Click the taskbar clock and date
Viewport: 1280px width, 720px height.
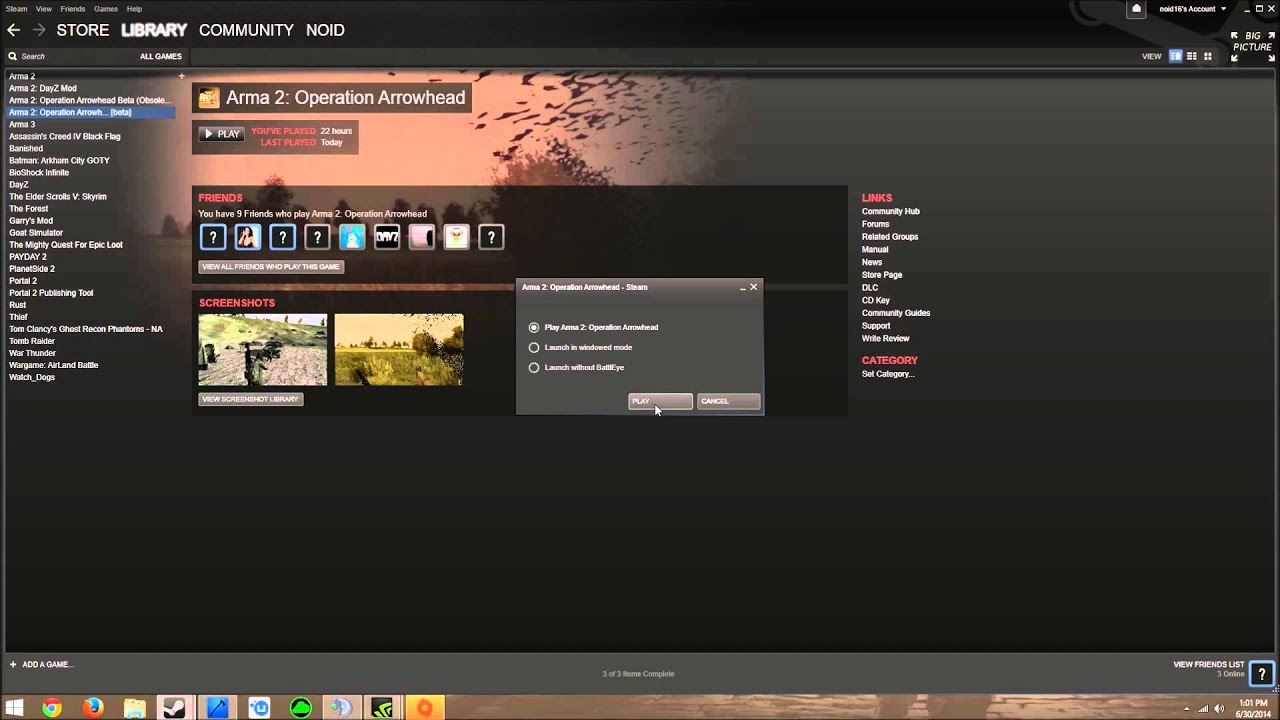click(1253, 708)
